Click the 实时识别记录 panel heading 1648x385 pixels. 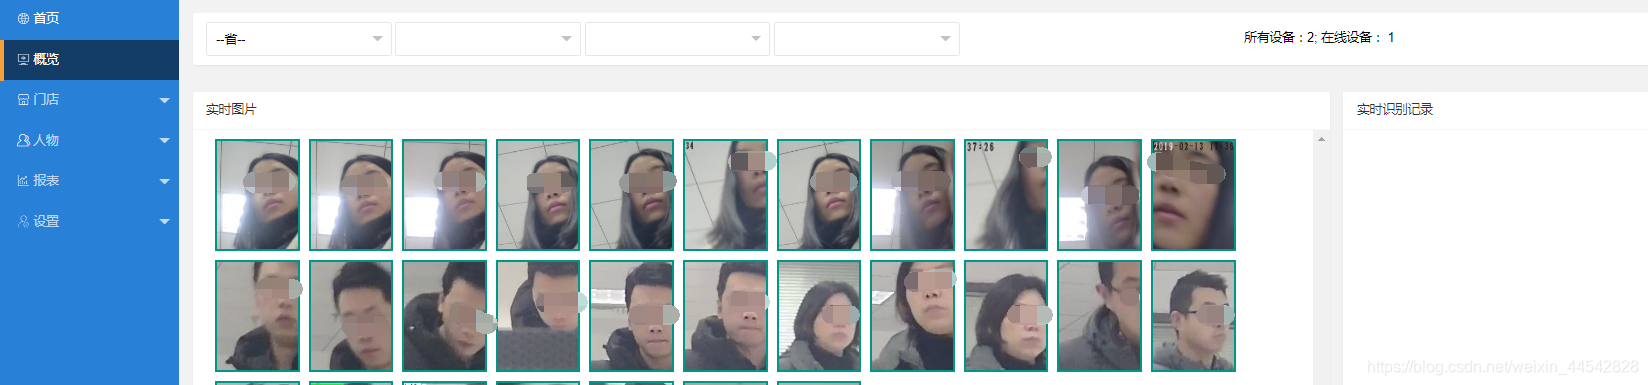pos(1395,109)
